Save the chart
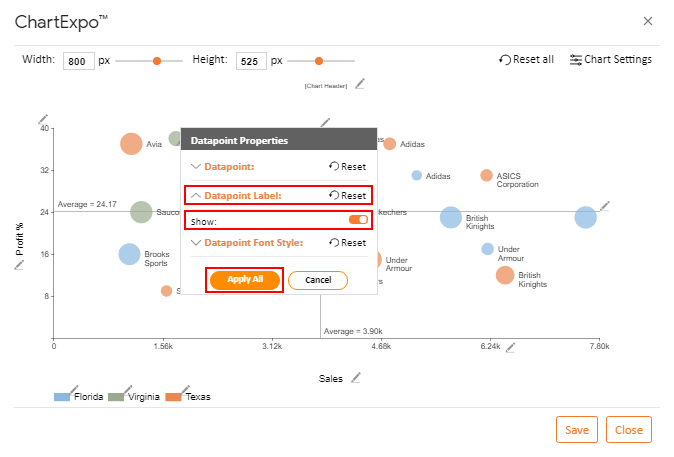The height and width of the screenshot is (457, 674). [576, 429]
